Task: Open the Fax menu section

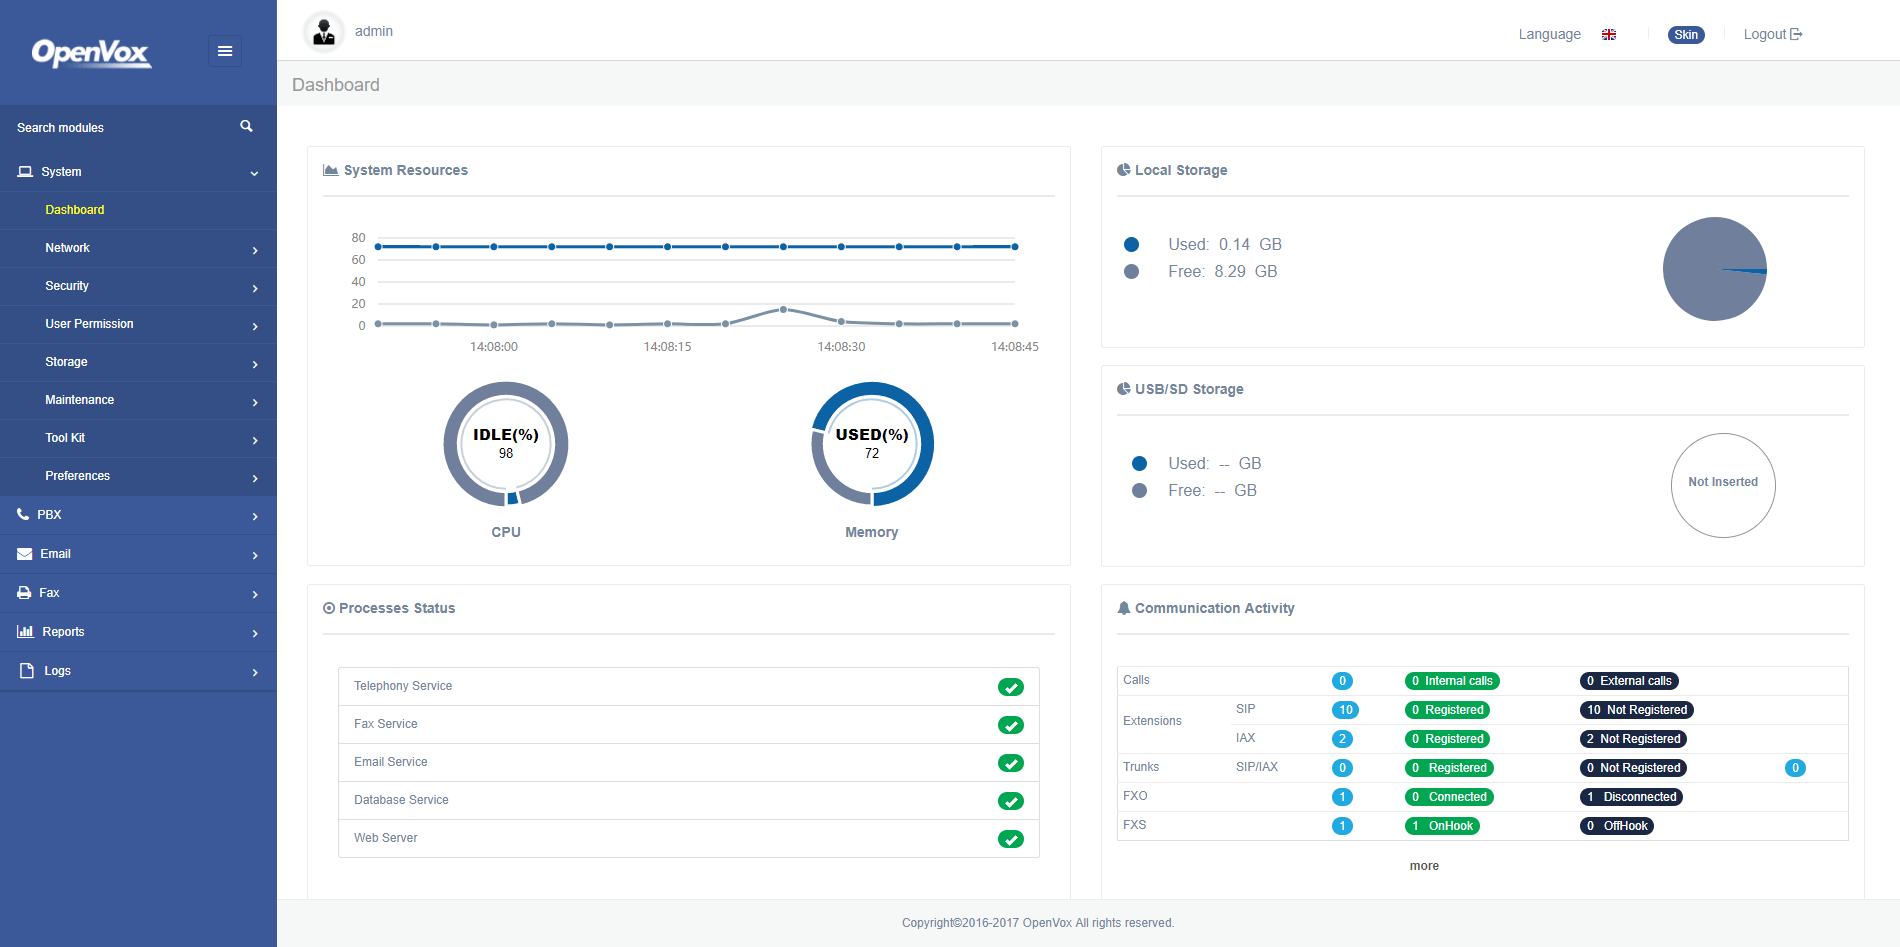Action: (138, 593)
